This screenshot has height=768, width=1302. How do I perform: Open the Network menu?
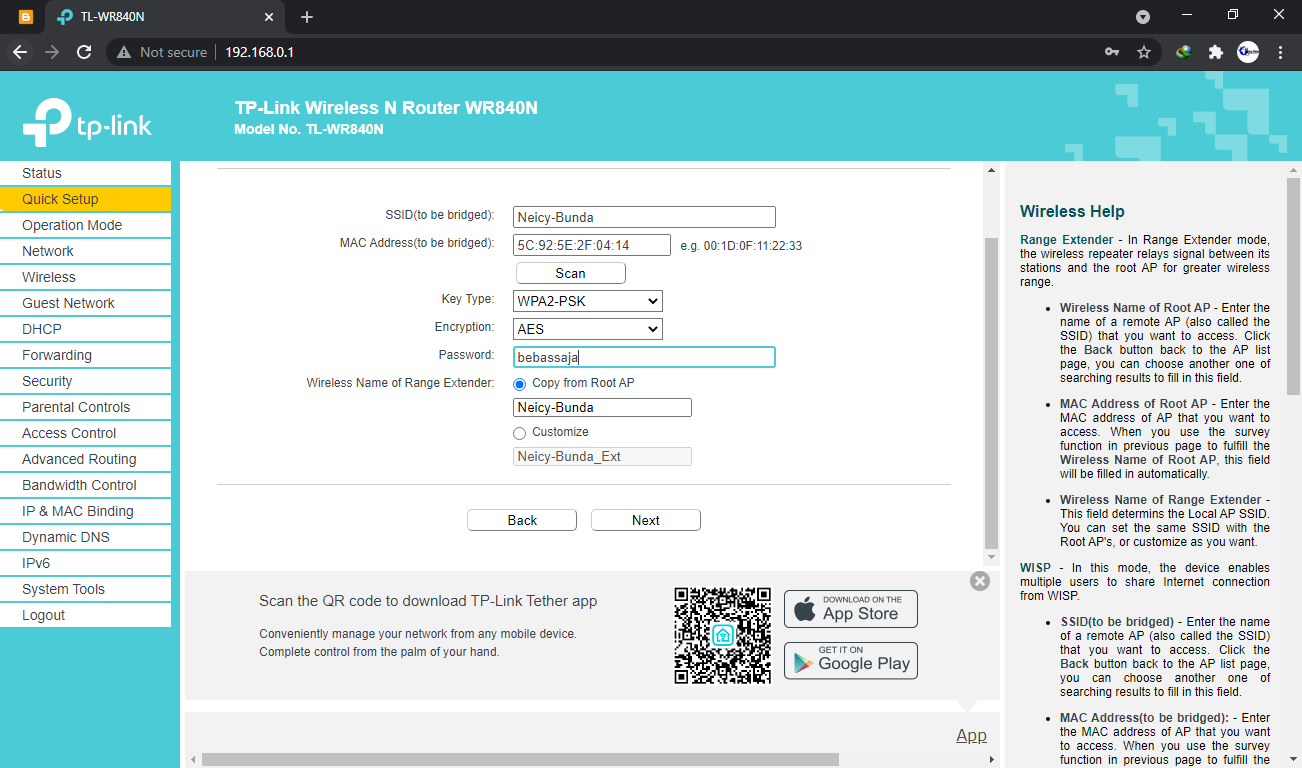coord(85,251)
